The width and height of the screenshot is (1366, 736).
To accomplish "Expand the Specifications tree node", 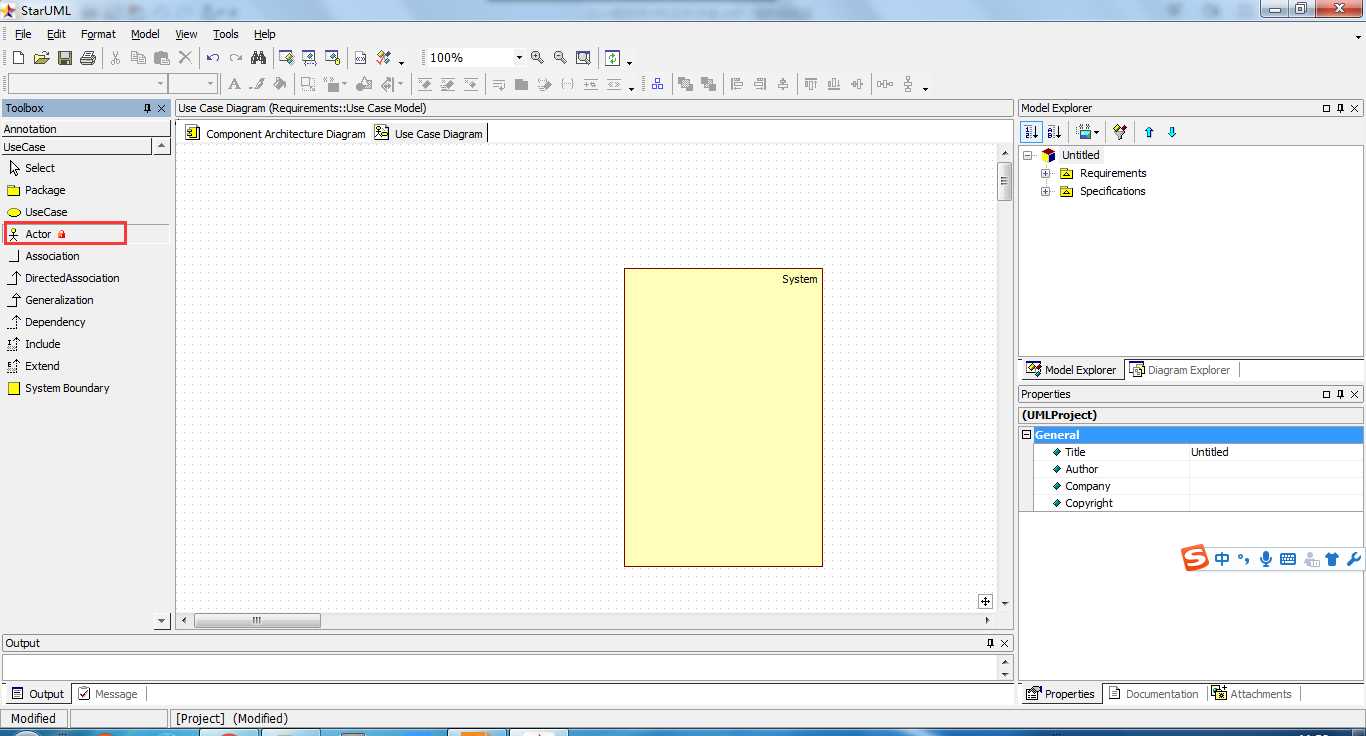I will (1045, 191).
